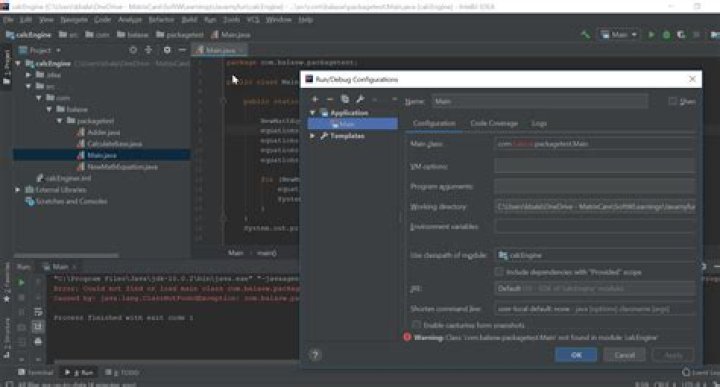Click the VM options field

click(x=595, y=166)
